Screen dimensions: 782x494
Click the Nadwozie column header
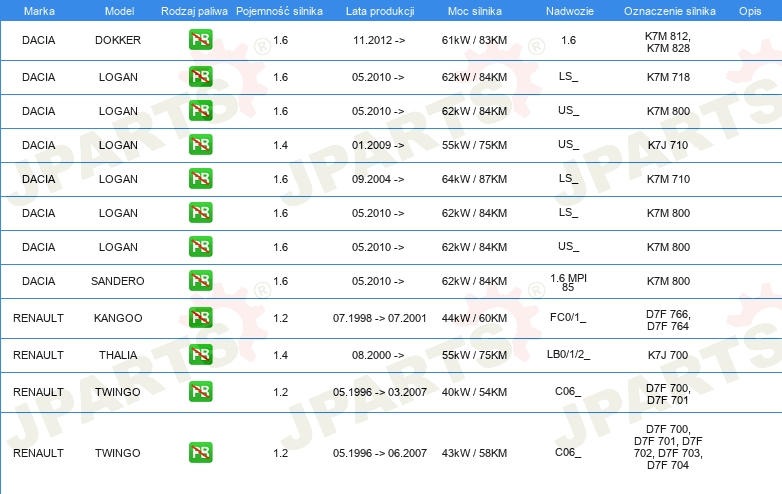pos(570,11)
